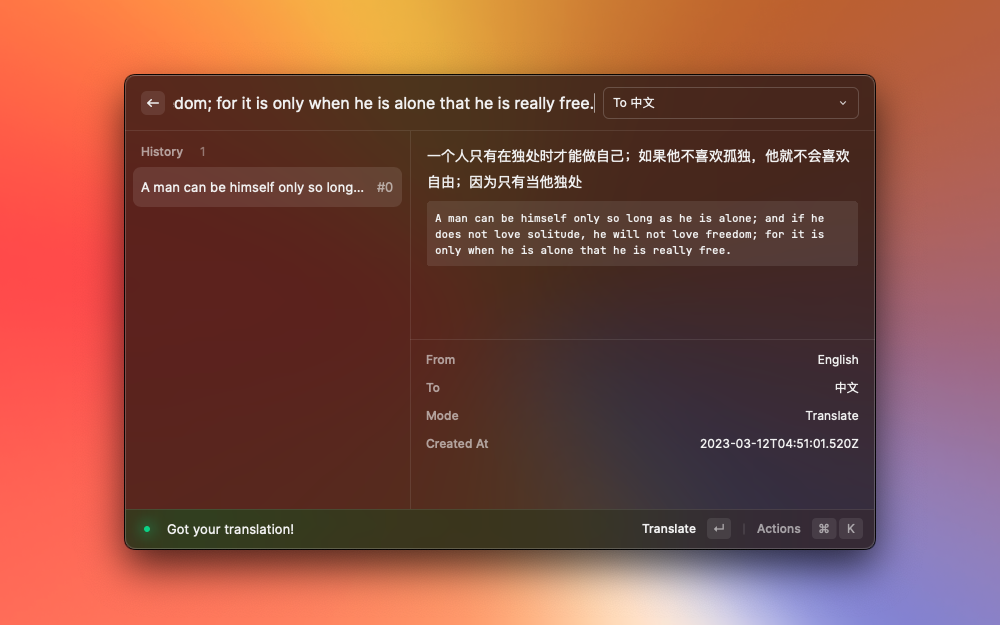Click the original English quote block

point(641,234)
